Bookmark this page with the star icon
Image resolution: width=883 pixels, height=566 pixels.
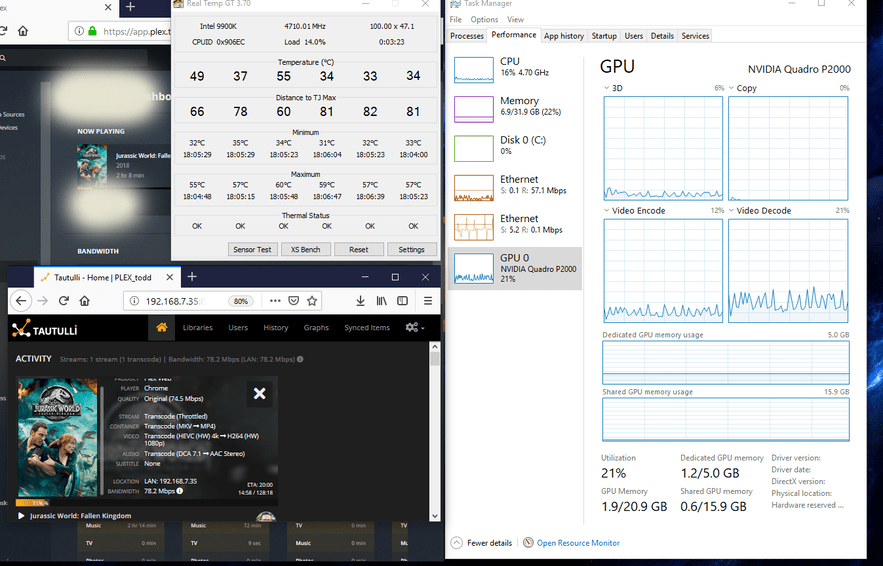tap(312, 301)
